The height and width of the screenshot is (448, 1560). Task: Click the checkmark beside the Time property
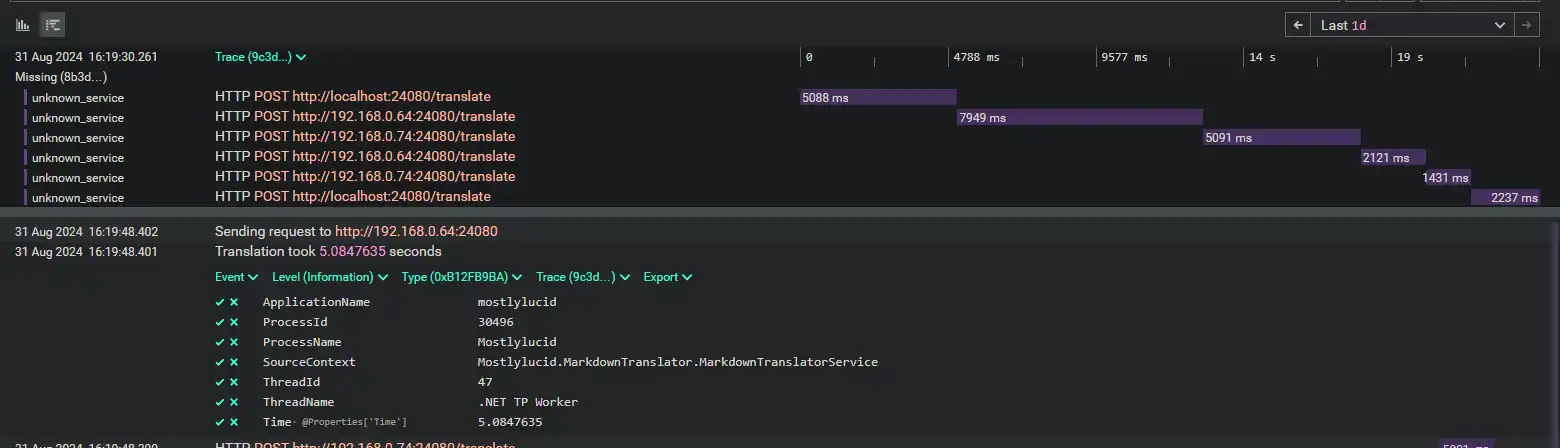click(x=220, y=422)
